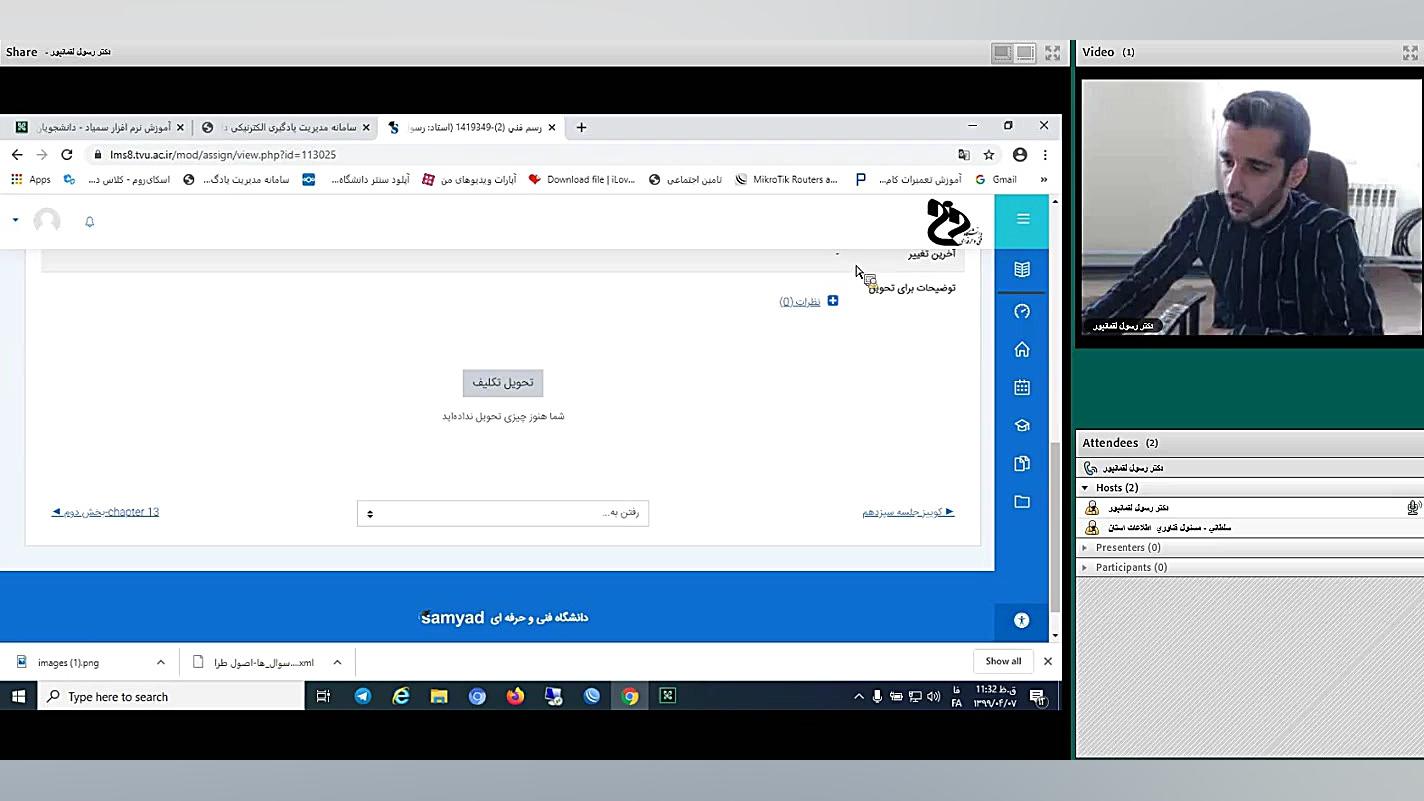The image size is (1424, 801).
Task: Click Show all downloads
Action: (x=1003, y=661)
